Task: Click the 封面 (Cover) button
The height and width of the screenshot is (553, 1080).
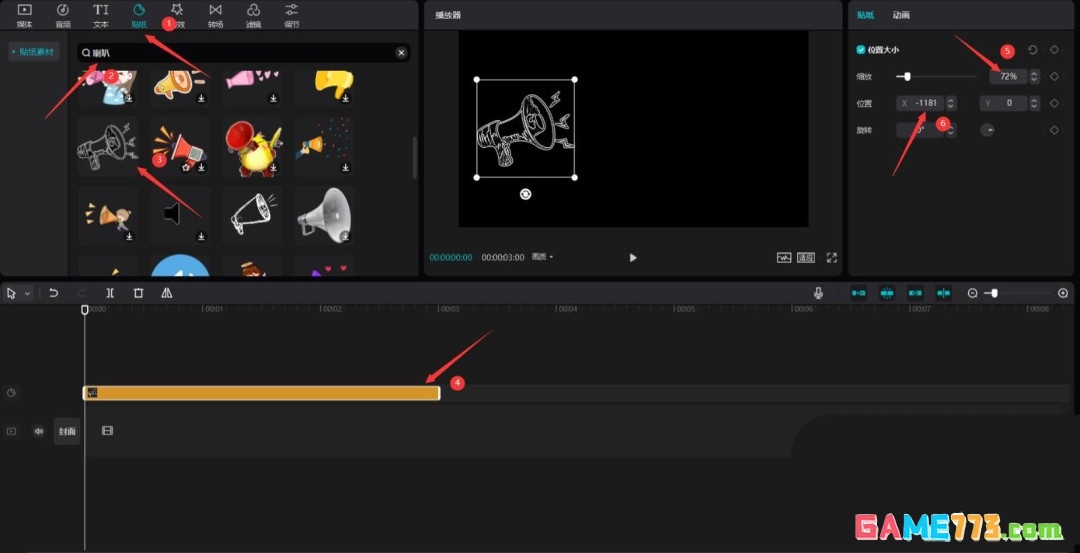Action: point(67,431)
